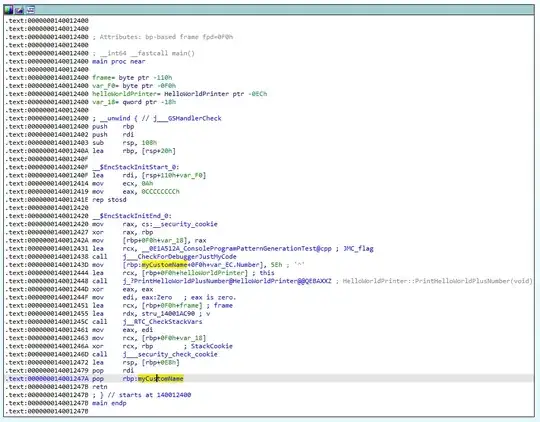Click 'mov eax, 0CCCCCCCCh' instruction
This screenshot has height=422, width=540.
click(136, 192)
